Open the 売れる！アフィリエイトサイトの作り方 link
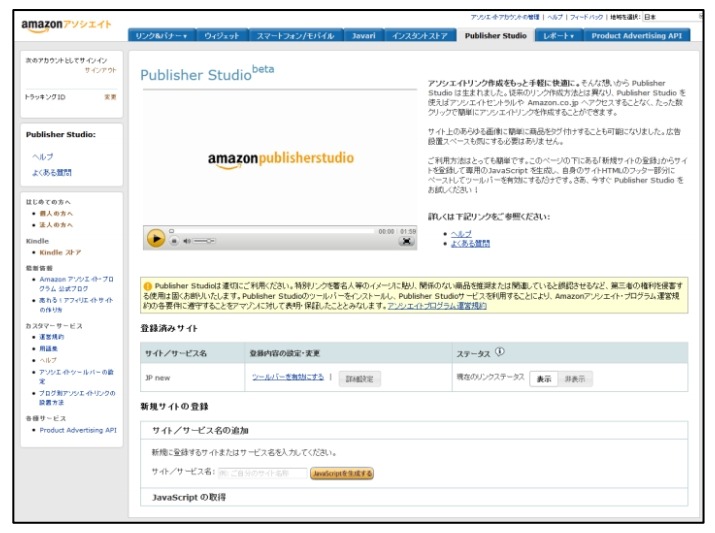 (x=76, y=305)
